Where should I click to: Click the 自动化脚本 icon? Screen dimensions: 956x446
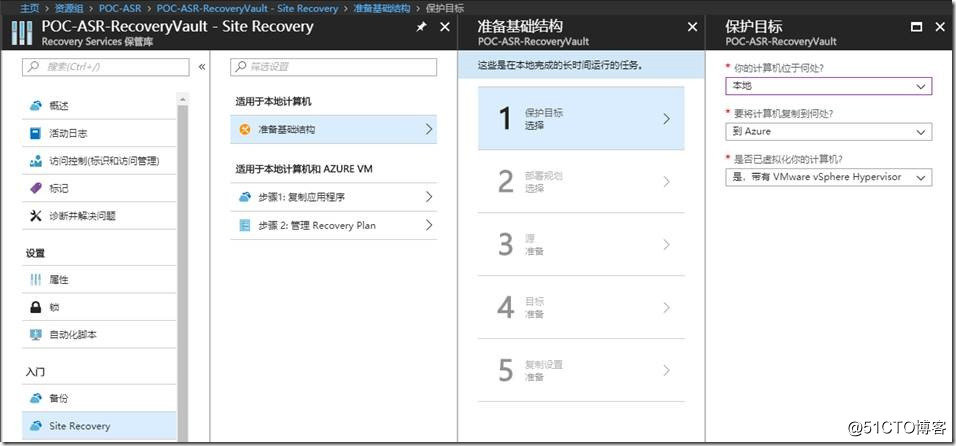click(36, 334)
